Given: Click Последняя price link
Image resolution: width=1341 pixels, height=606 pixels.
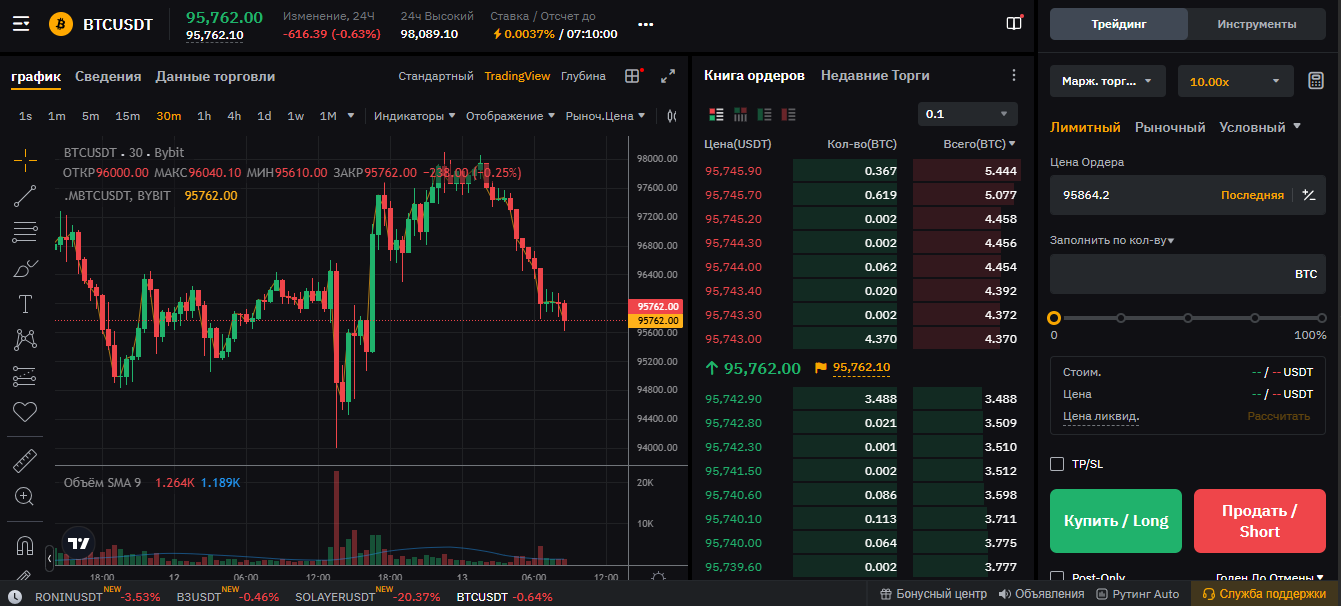Looking at the screenshot, I should (x=1252, y=195).
